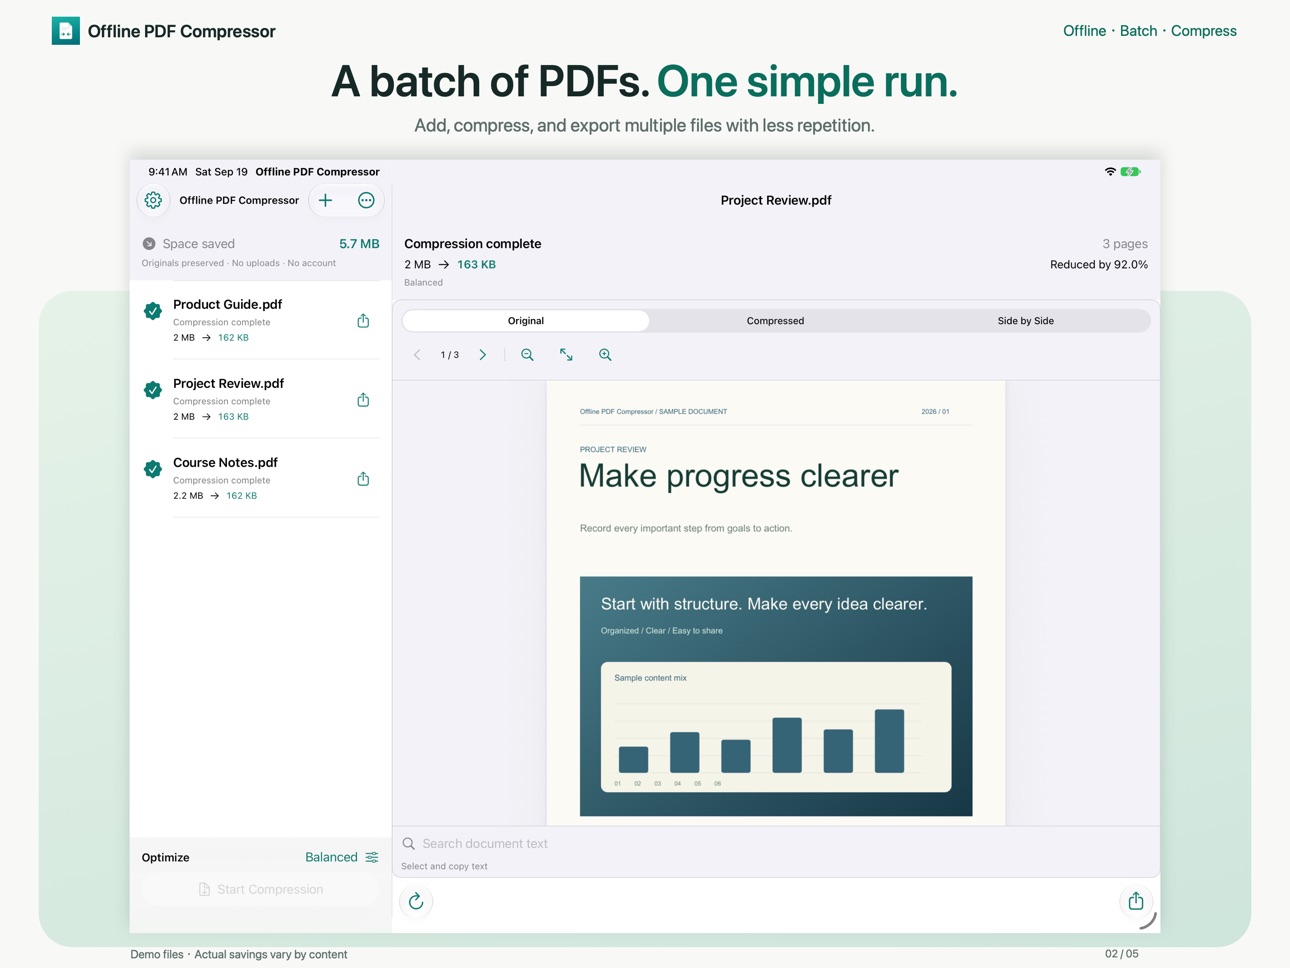Image resolution: width=1290 pixels, height=968 pixels.
Task: Share Course Notes.pdf via its export icon
Action: pos(363,478)
